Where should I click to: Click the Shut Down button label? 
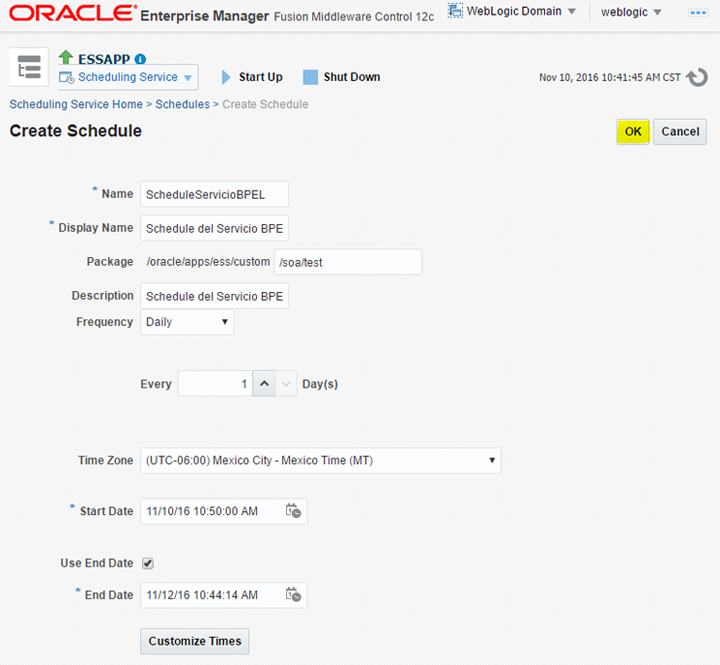coord(352,77)
